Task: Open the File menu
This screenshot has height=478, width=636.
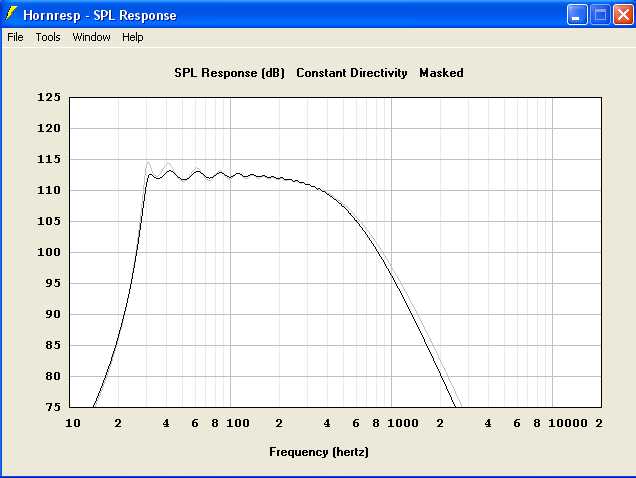Action: pyautogui.click(x=15, y=37)
